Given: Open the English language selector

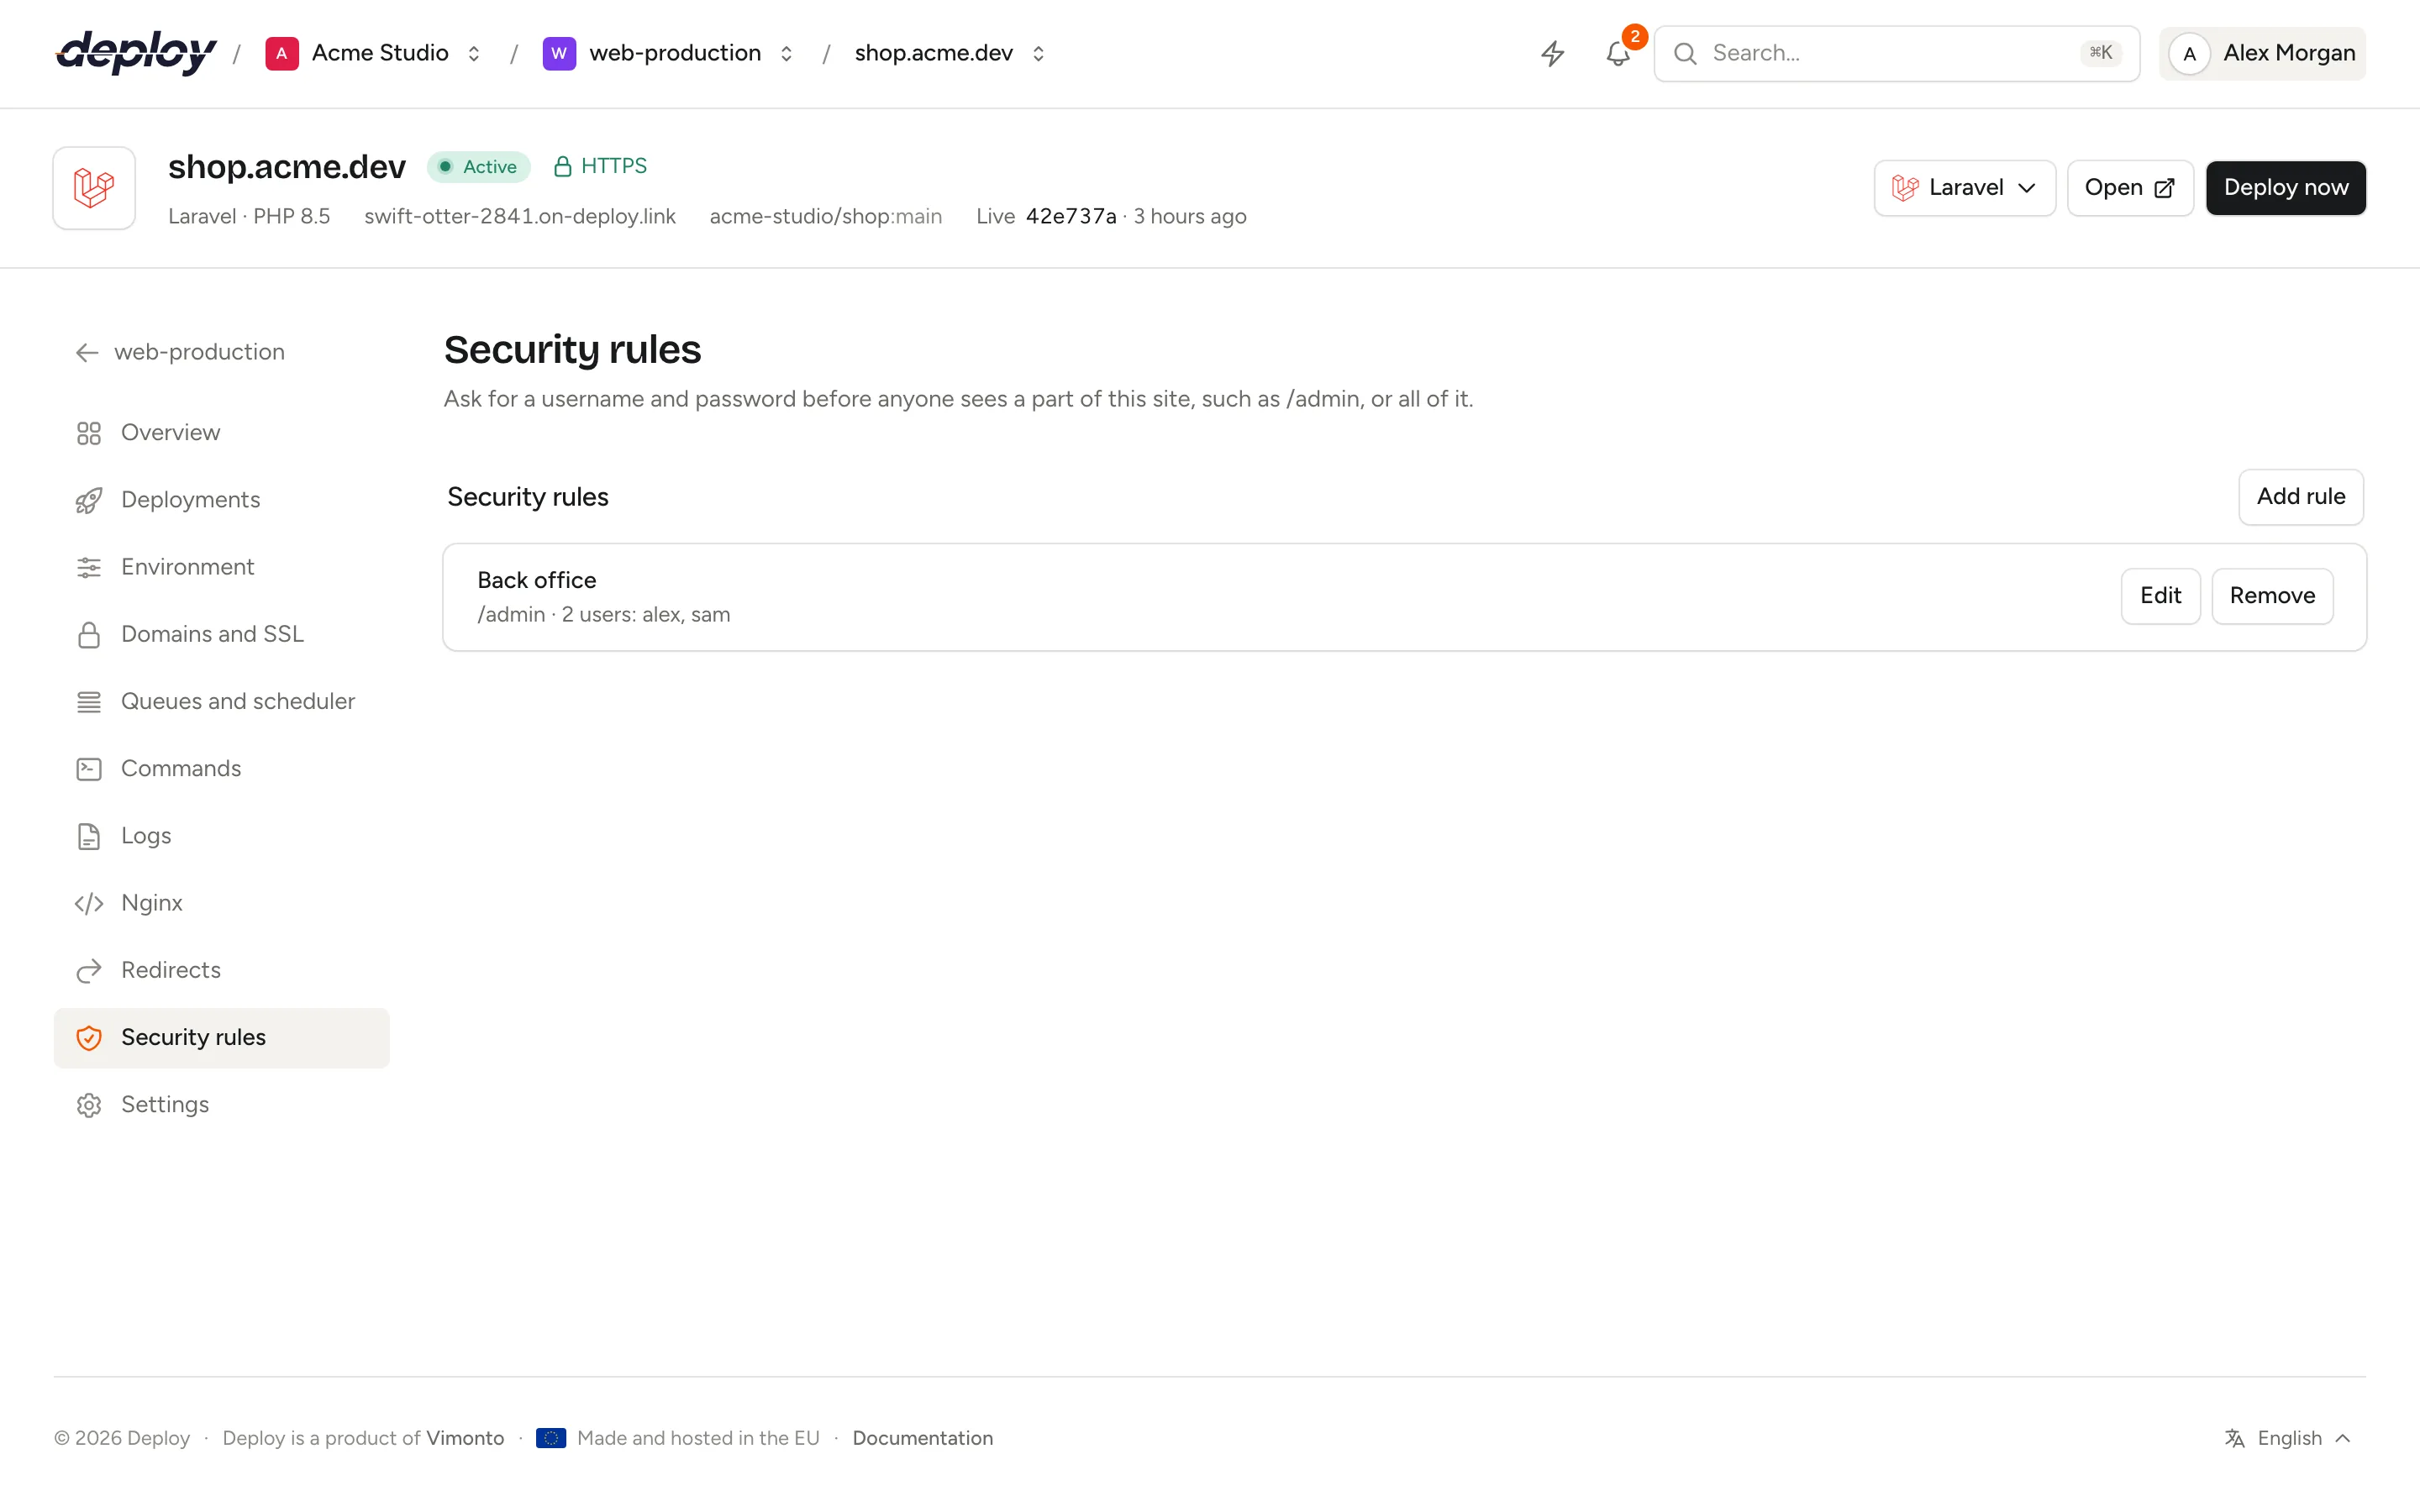Looking at the screenshot, I should point(2288,1438).
